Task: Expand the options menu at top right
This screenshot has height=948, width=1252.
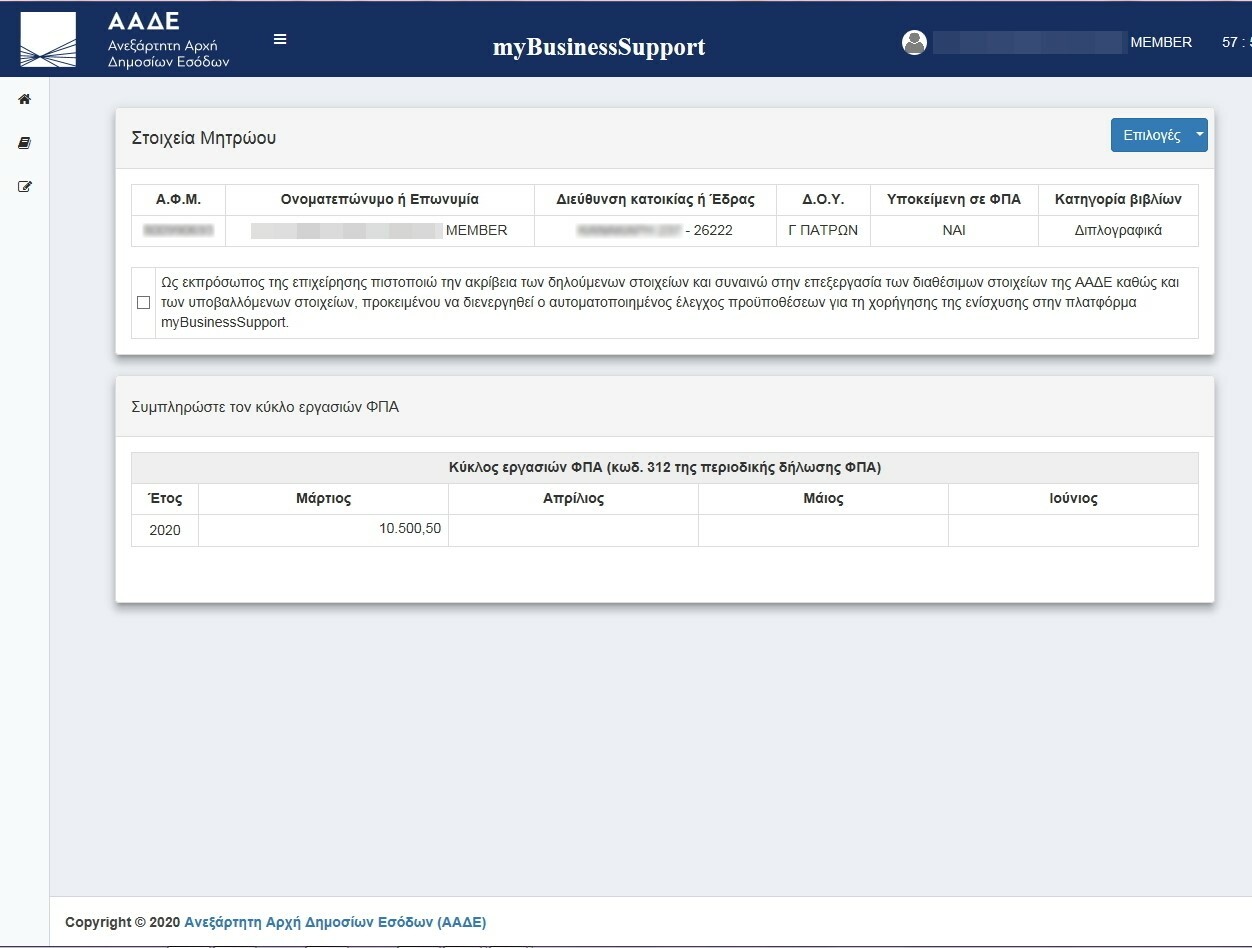Action: (x=1158, y=134)
